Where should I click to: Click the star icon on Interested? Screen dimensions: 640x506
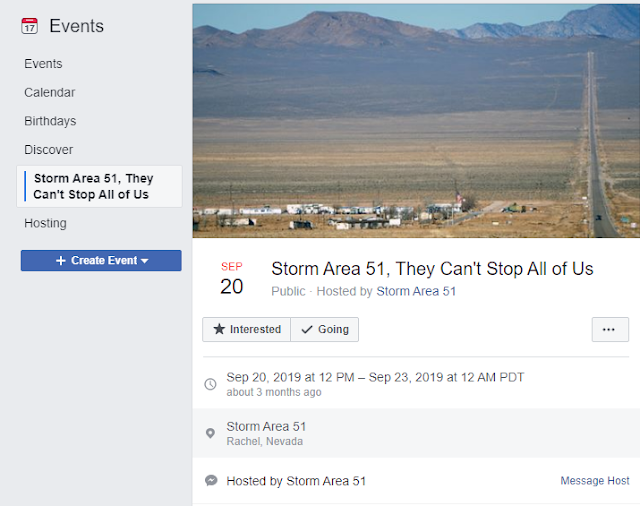pyautogui.click(x=220, y=329)
